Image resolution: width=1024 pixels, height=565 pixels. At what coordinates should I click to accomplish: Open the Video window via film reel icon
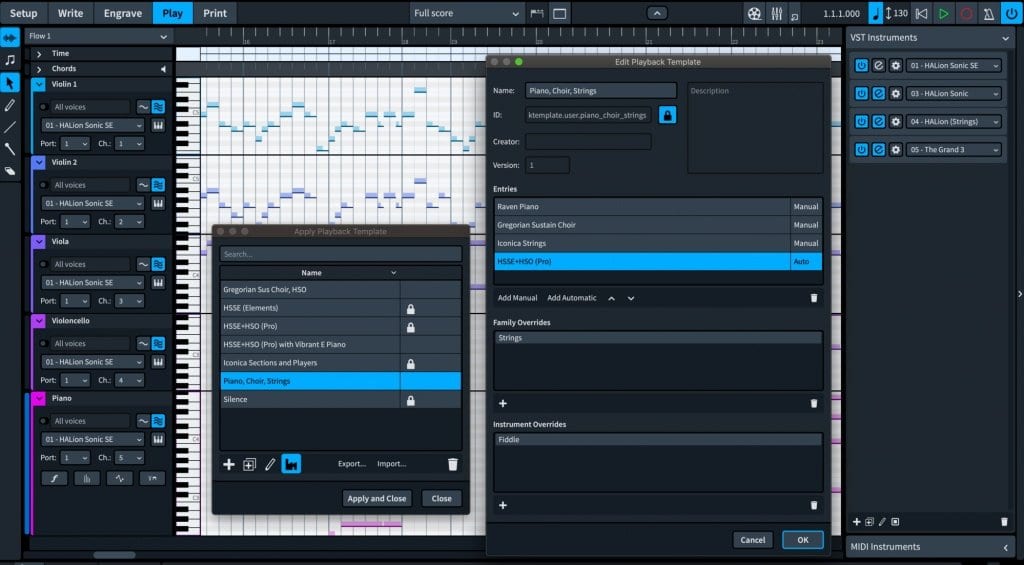(754, 13)
